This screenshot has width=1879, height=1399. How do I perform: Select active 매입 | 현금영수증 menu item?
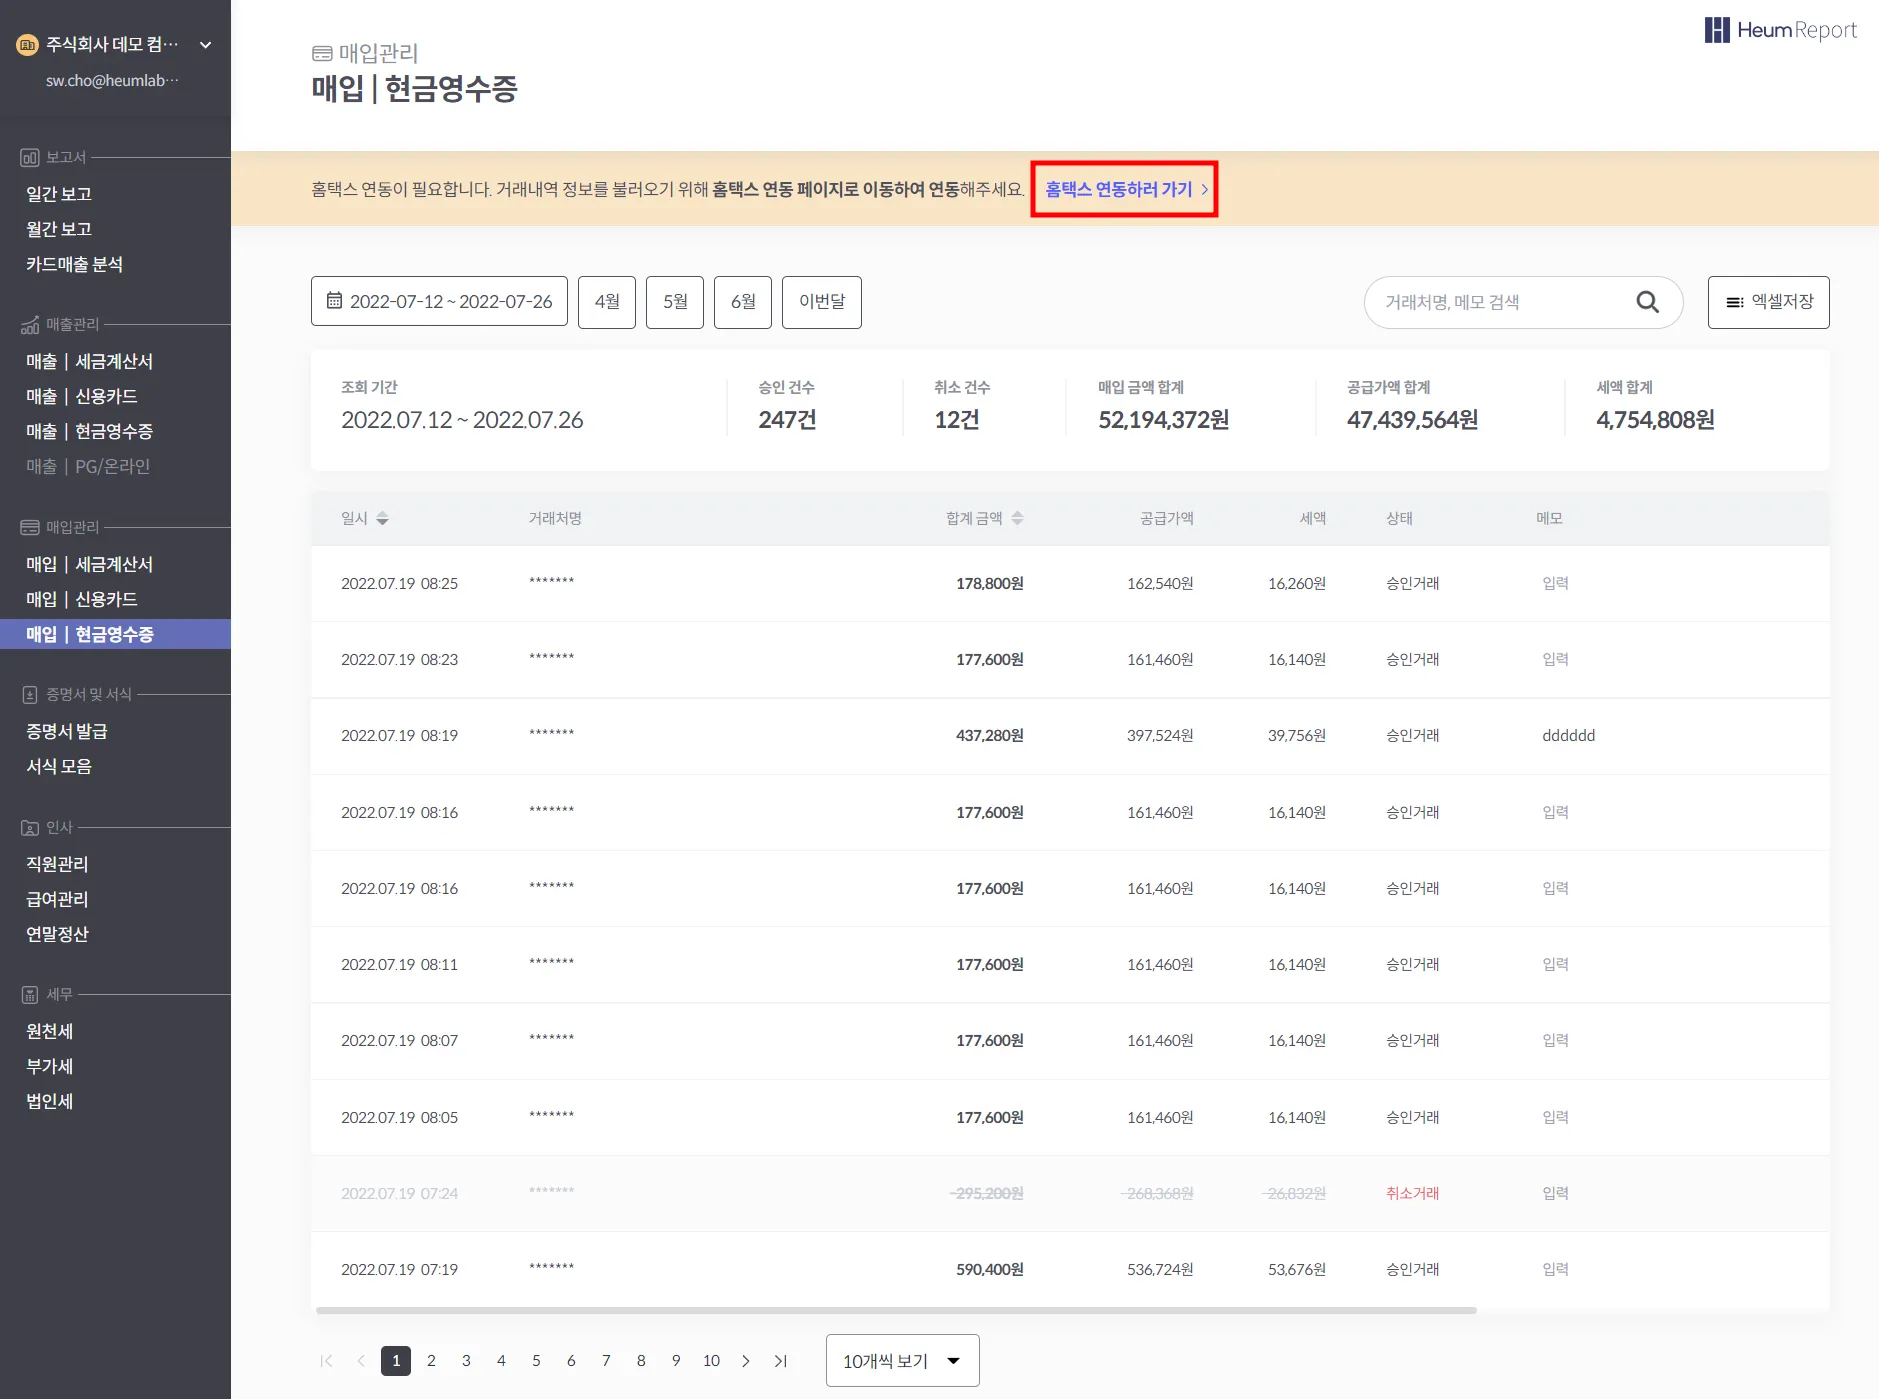click(x=115, y=634)
